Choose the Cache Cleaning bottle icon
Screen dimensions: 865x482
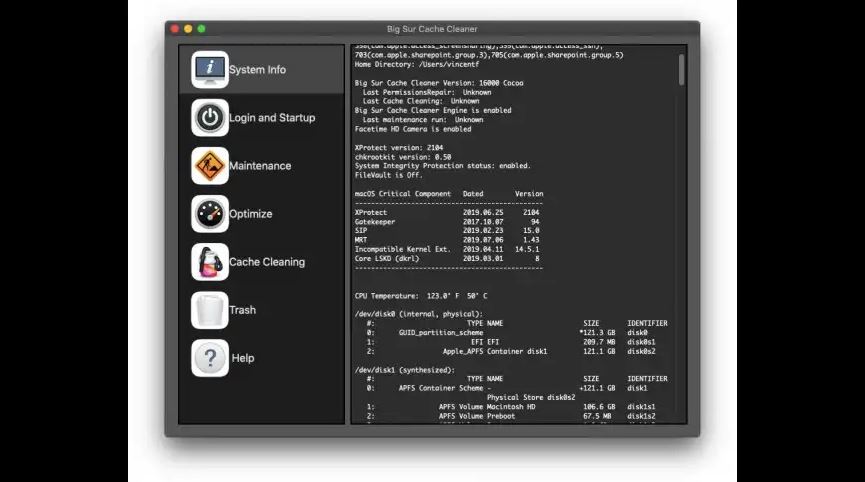(210, 262)
